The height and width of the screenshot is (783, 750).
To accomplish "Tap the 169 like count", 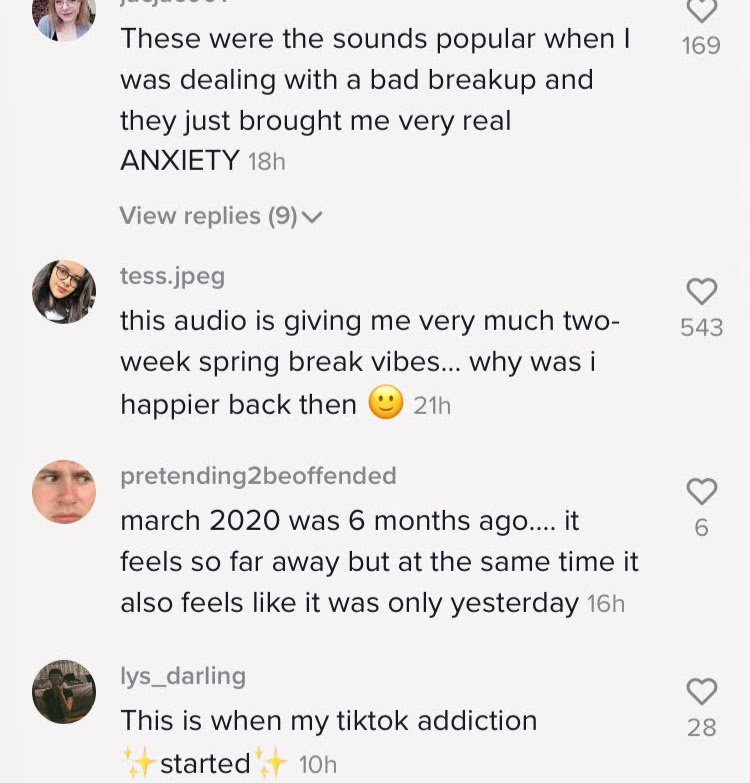I will point(702,46).
